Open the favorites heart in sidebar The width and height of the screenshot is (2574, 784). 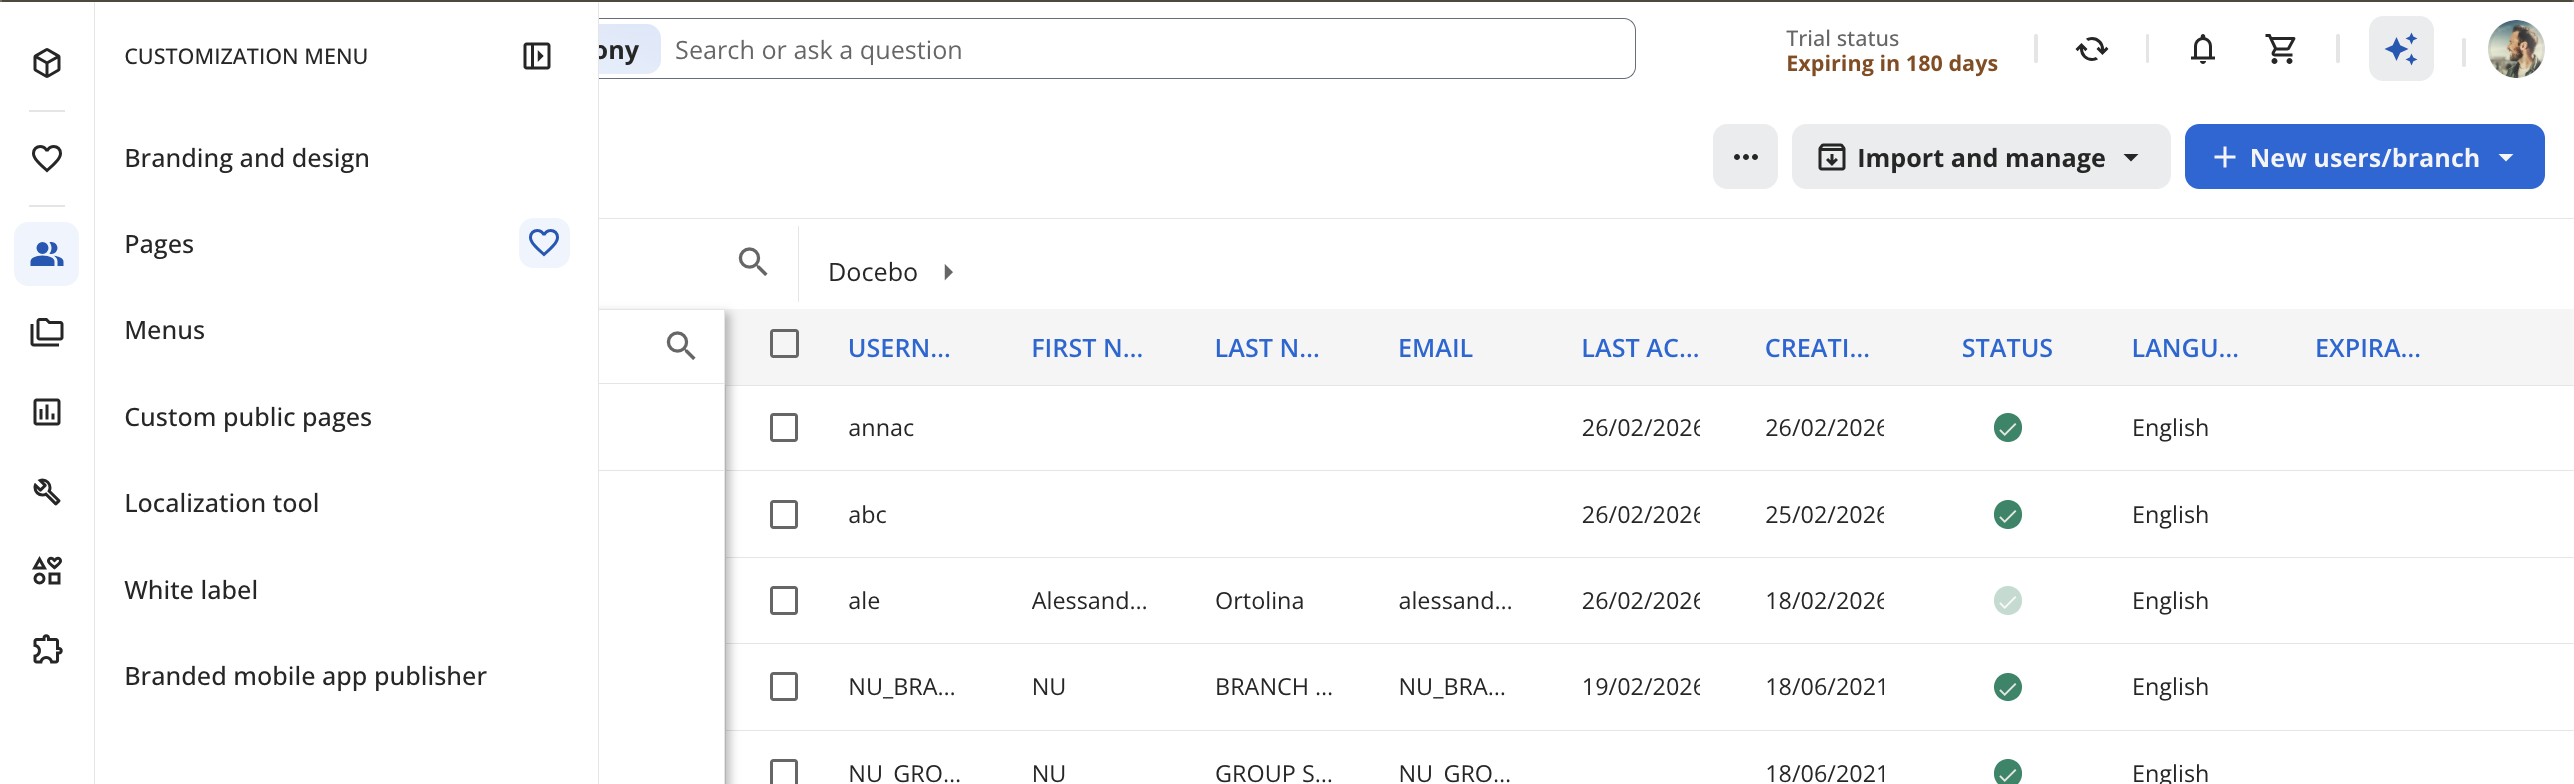click(x=47, y=158)
